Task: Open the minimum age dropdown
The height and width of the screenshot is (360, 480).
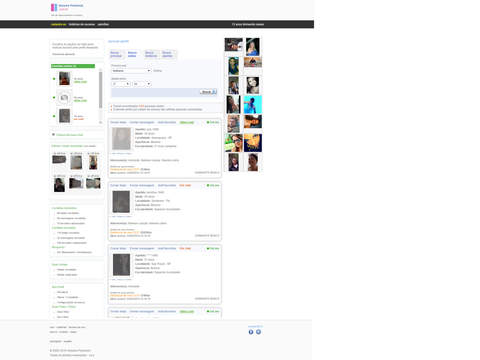Action: [121, 84]
